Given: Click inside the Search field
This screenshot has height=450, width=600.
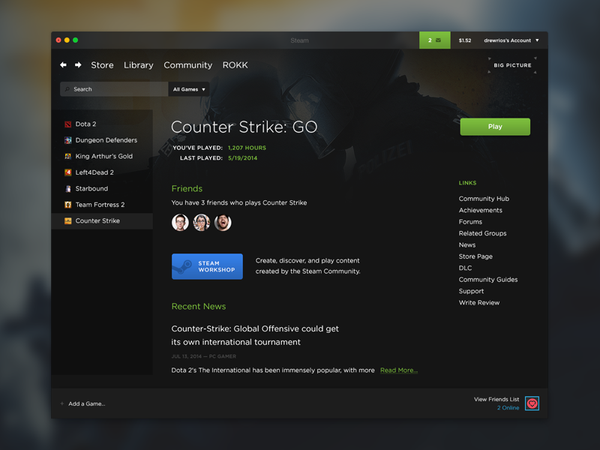Looking at the screenshot, I should [x=114, y=89].
